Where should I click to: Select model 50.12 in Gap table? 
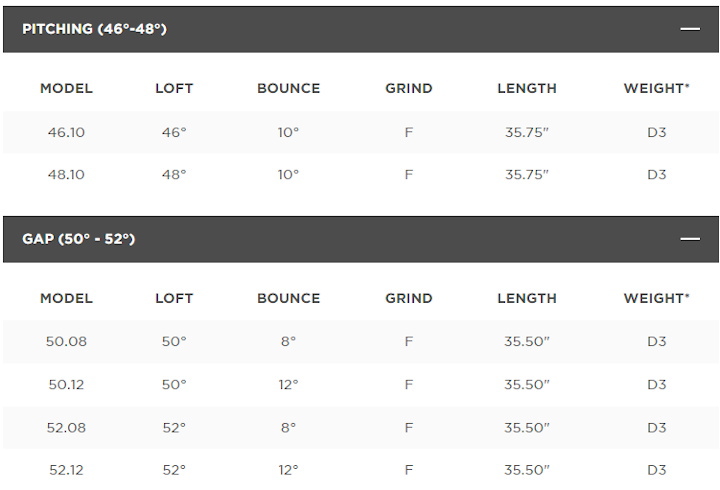point(67,385)
